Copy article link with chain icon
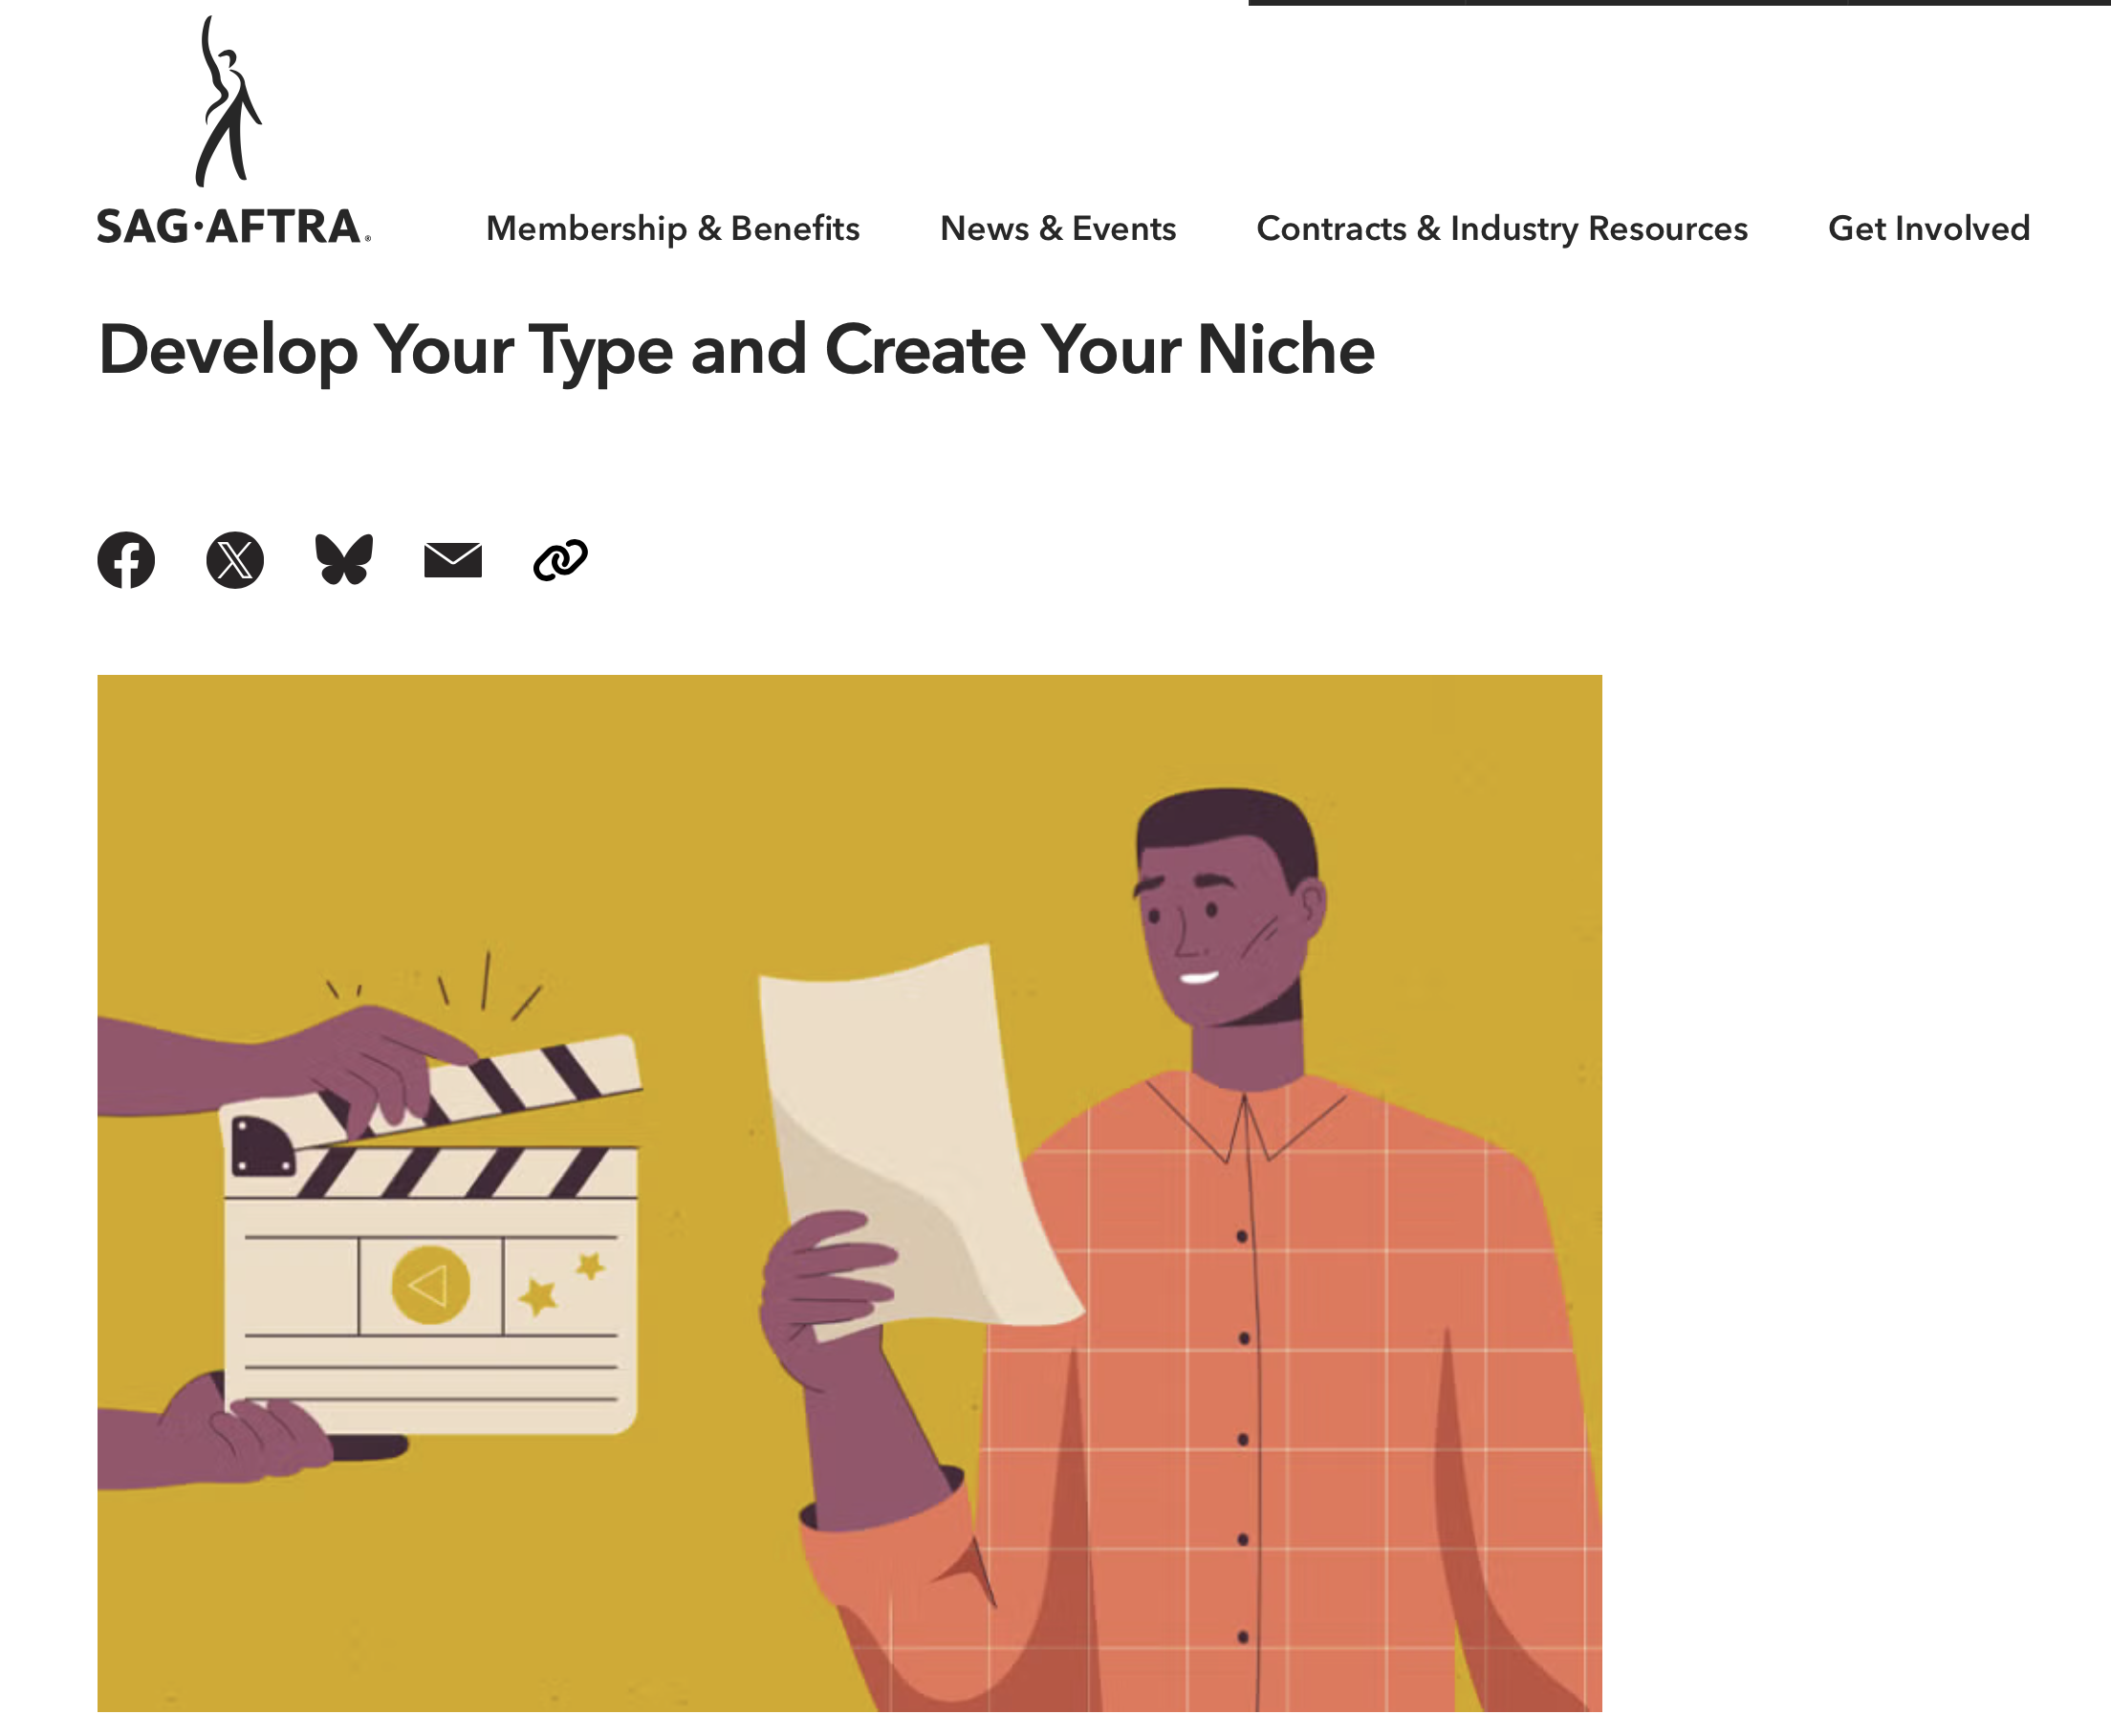The width and height of the screenshot is (2111, 1736). point(560,560)
